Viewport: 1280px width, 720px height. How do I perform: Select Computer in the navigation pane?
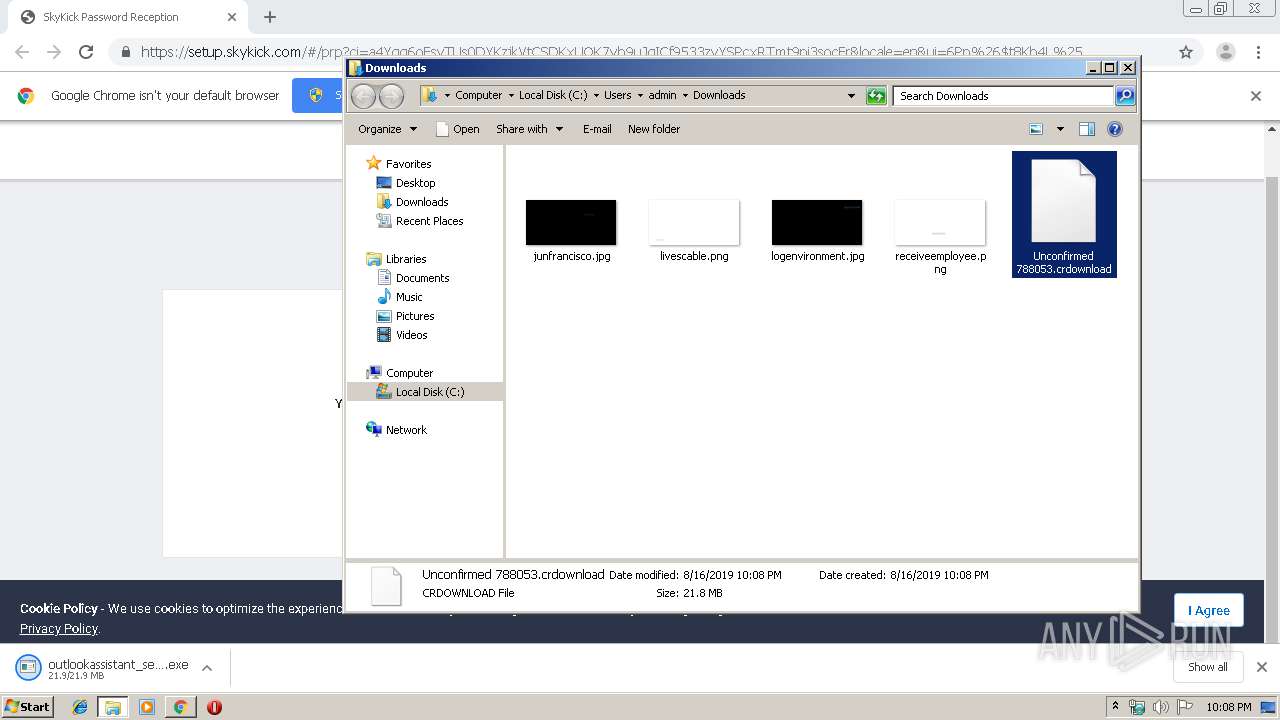[x=400, y=373]
